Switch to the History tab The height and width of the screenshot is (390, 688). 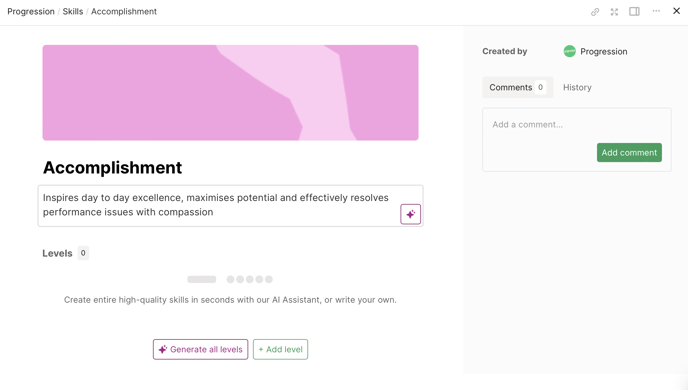[577, 87]
